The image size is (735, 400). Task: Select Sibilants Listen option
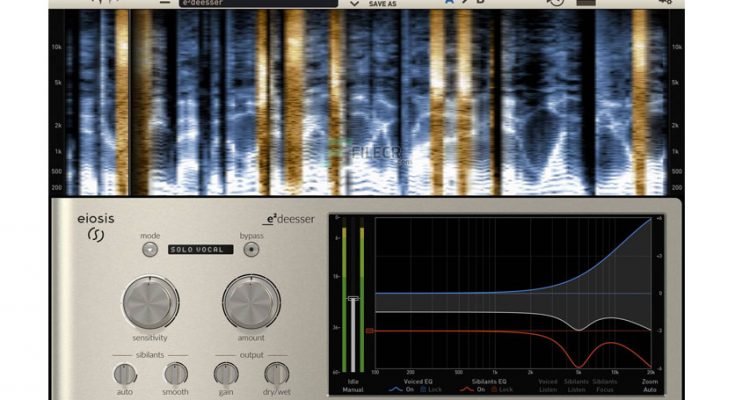point(577,385)
